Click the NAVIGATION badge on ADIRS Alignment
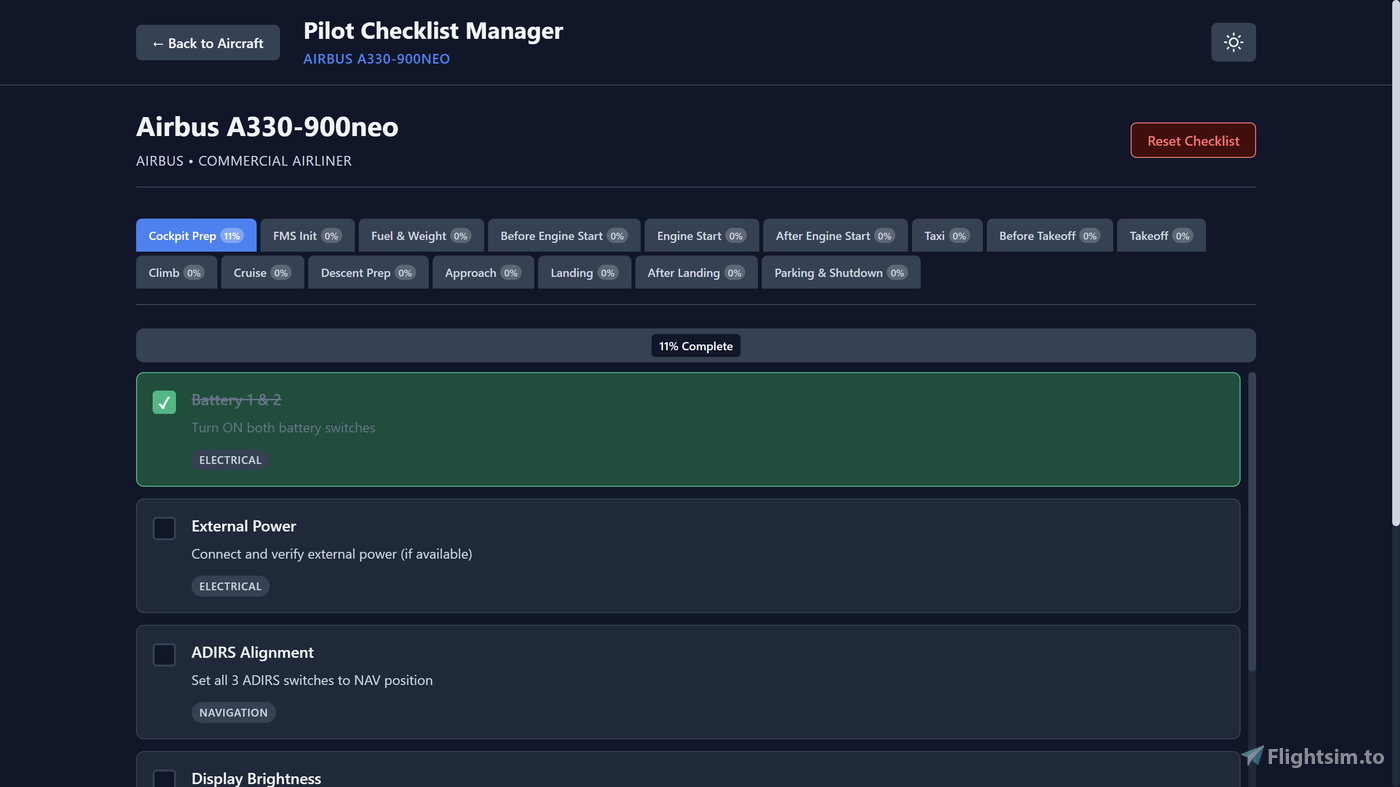 (233, 712)
